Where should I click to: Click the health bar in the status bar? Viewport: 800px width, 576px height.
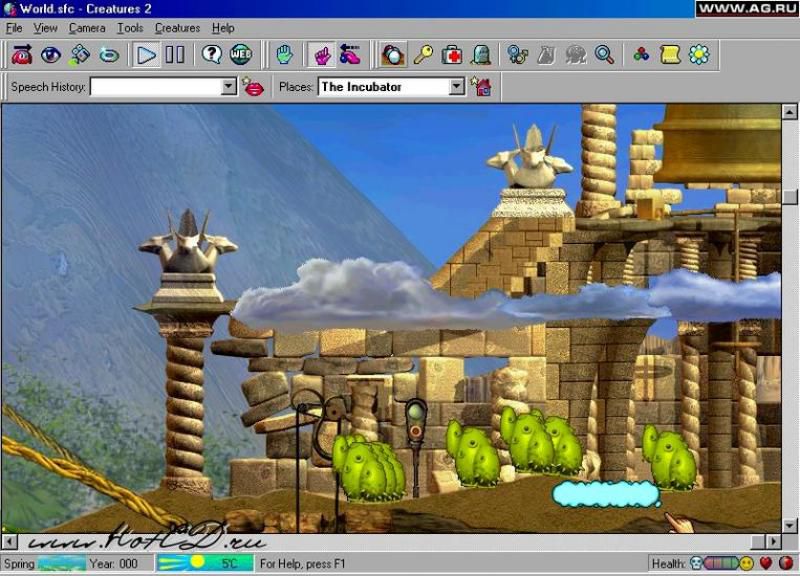(720, 564)
